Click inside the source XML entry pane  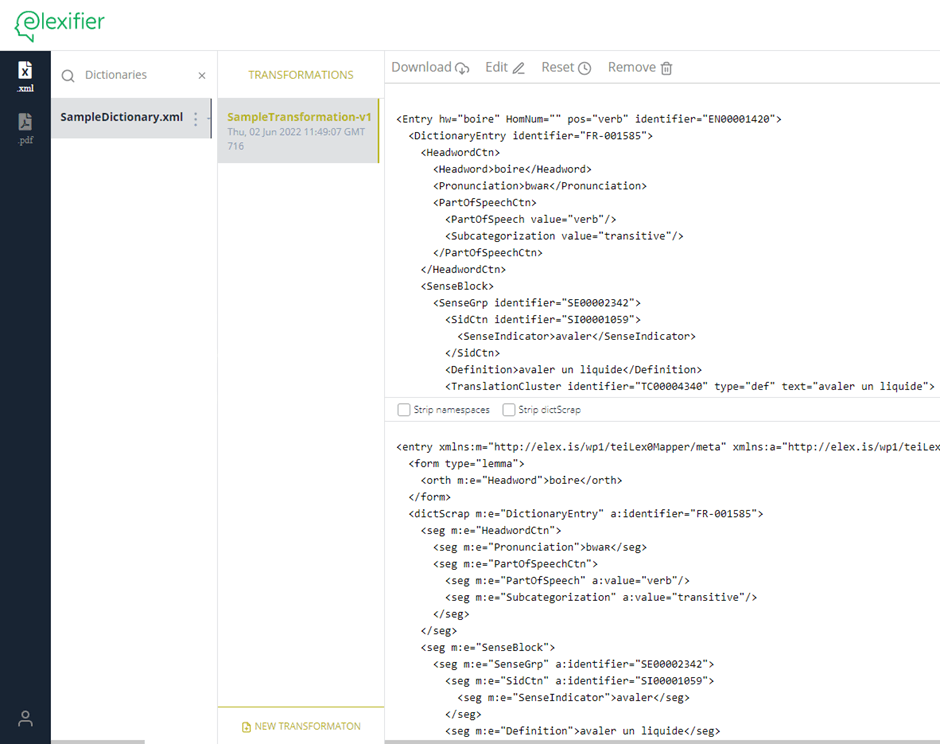point(660,250)
